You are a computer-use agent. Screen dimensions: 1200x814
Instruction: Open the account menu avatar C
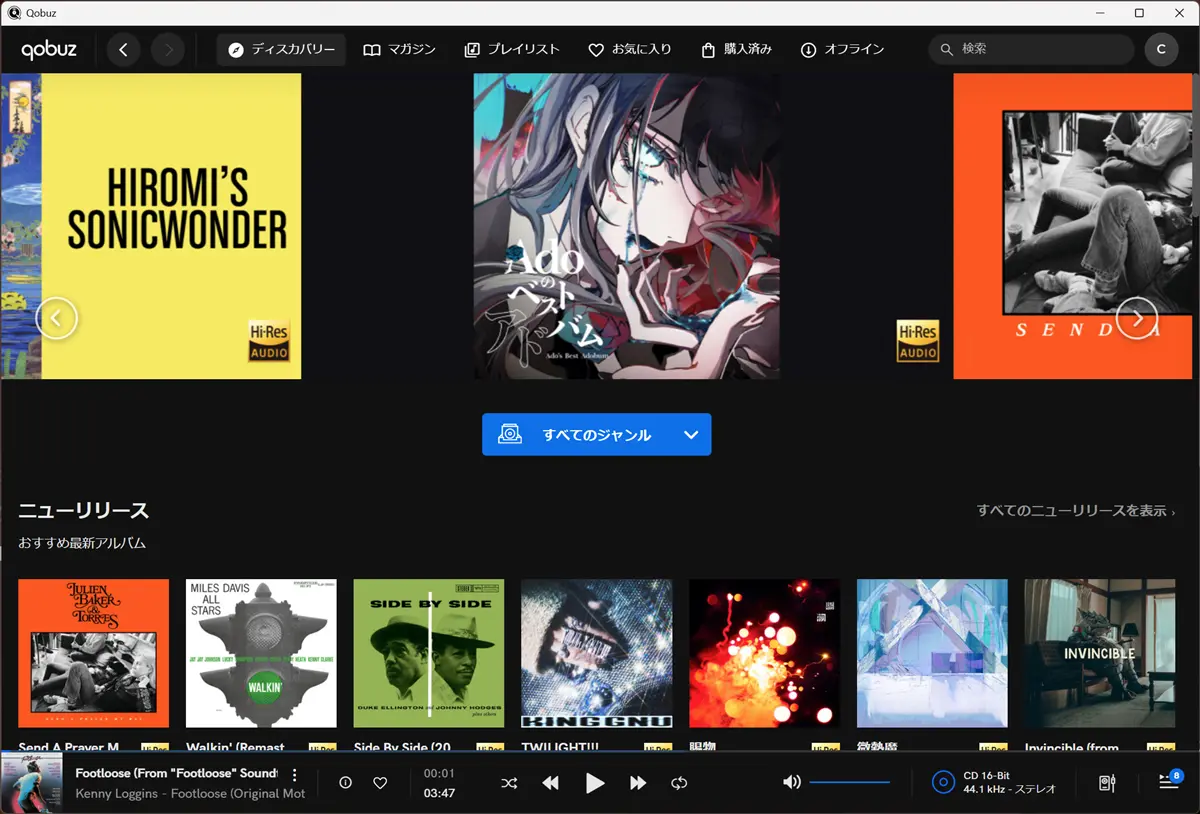coord(1161,49)
